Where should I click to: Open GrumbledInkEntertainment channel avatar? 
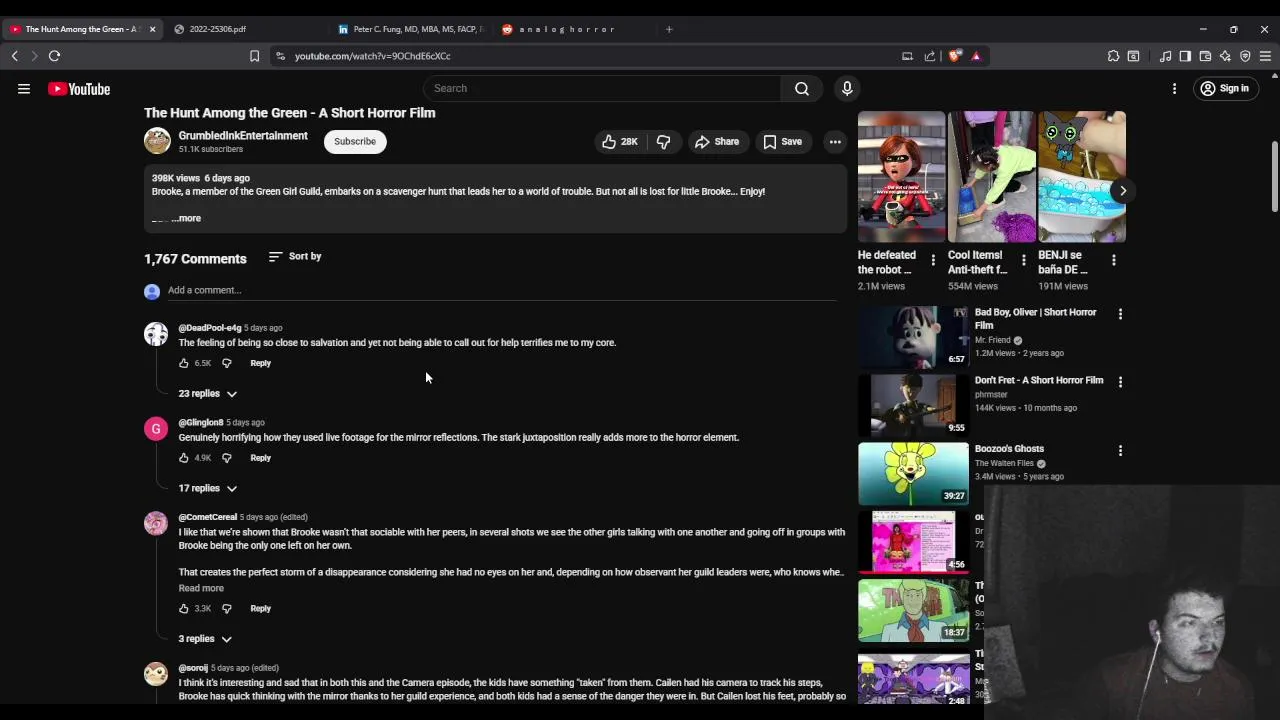157,141
